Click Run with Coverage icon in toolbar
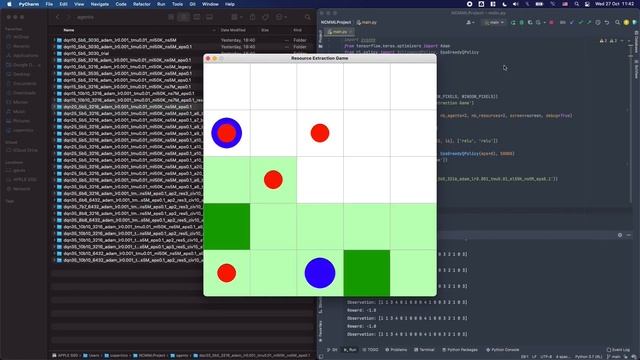Screen dimensions: 640x360 coord(530,22)
